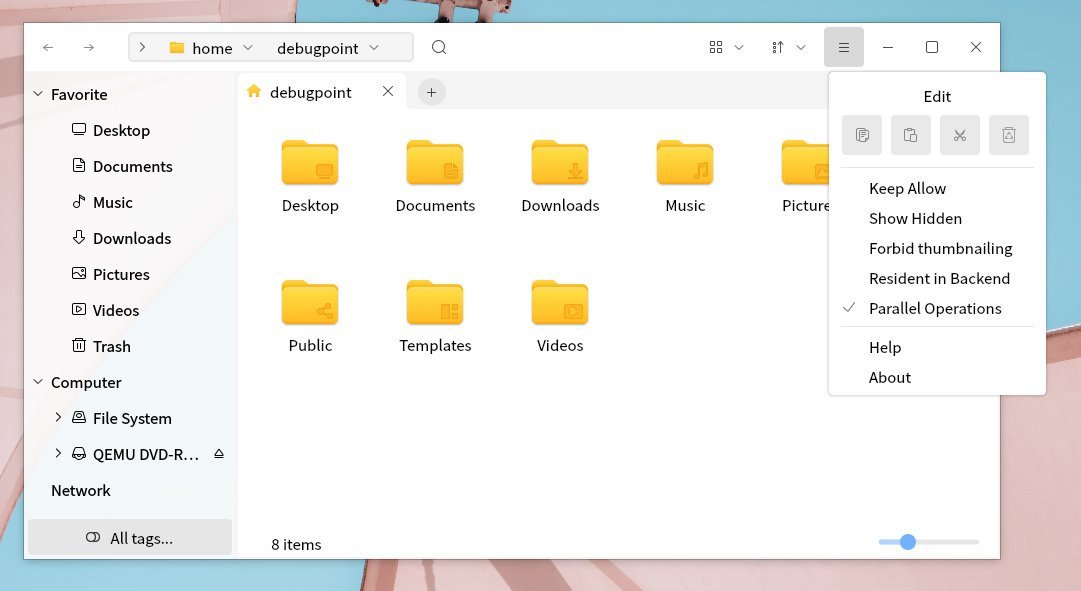Select the Help menu entry
Image resolution: width=1081 pixels, height=591 pixels.
[x=884, y=347]
